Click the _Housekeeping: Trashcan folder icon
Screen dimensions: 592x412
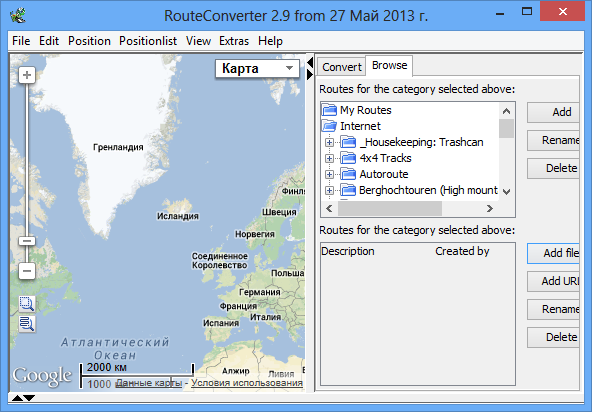click(348, 142)
